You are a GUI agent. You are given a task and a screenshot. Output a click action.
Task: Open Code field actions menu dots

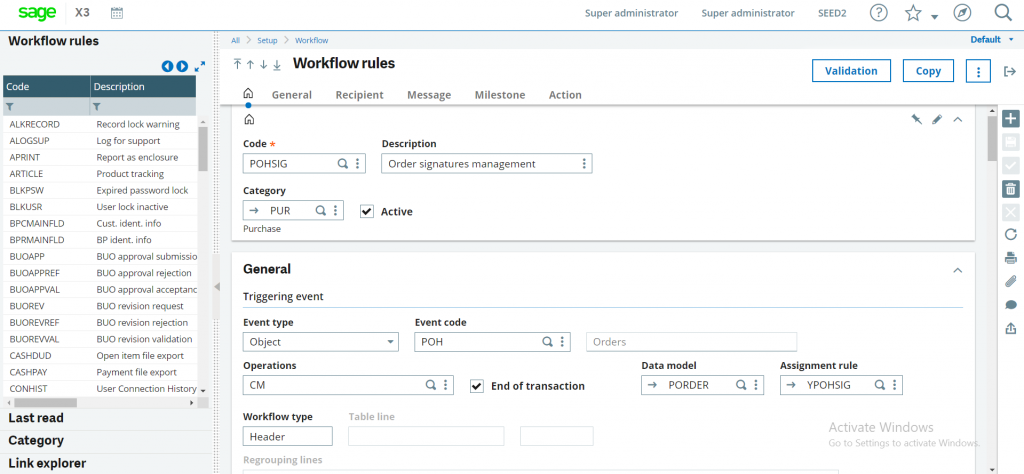tap(357, 164)
